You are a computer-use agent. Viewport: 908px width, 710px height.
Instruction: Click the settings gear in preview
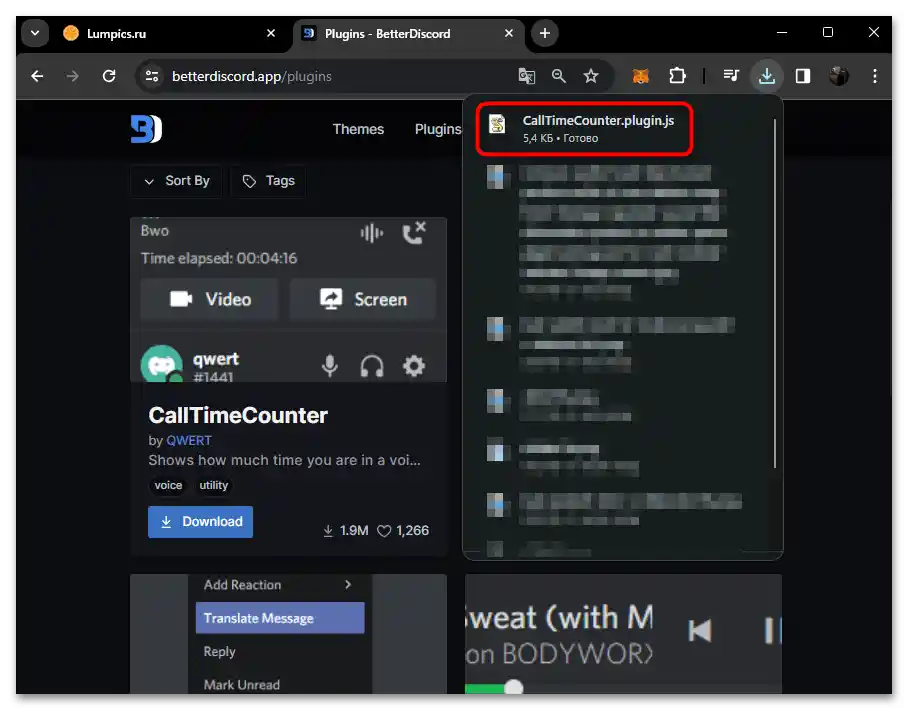(413, 366)
